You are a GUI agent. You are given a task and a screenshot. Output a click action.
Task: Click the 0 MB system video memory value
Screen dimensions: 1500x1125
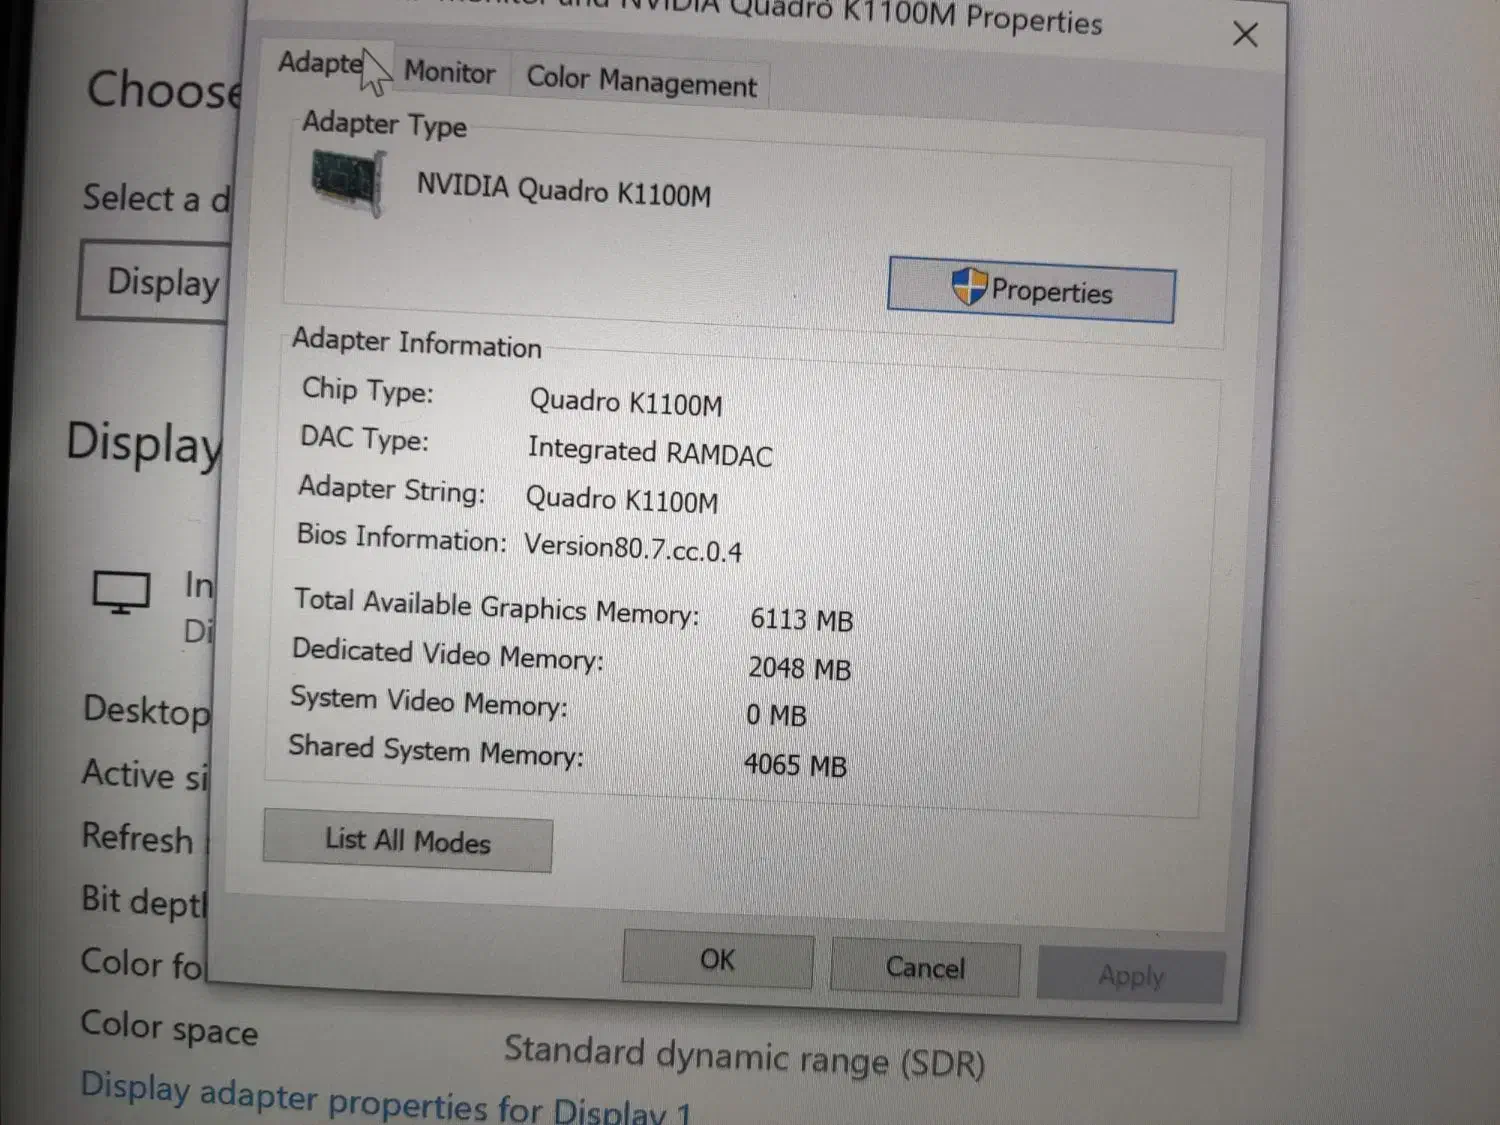coord(777,715)
